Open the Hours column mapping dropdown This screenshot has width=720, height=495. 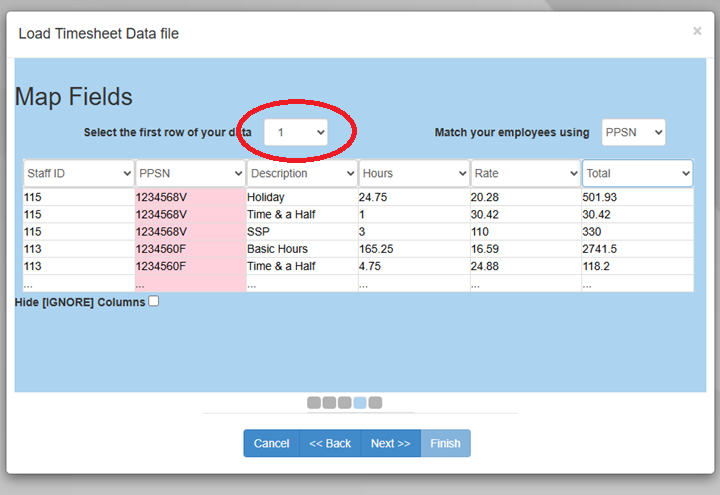(414, 173)
